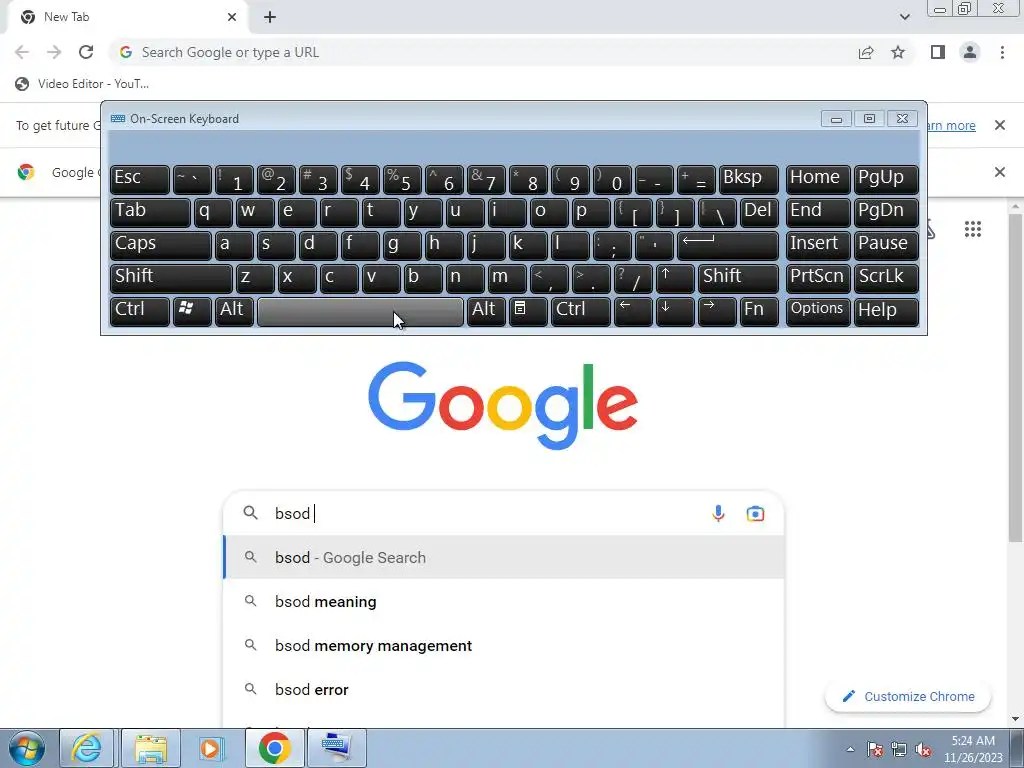This screenshot has height=768, width=1024.
Task: Click the PgDn key
Action: (886, 212)
